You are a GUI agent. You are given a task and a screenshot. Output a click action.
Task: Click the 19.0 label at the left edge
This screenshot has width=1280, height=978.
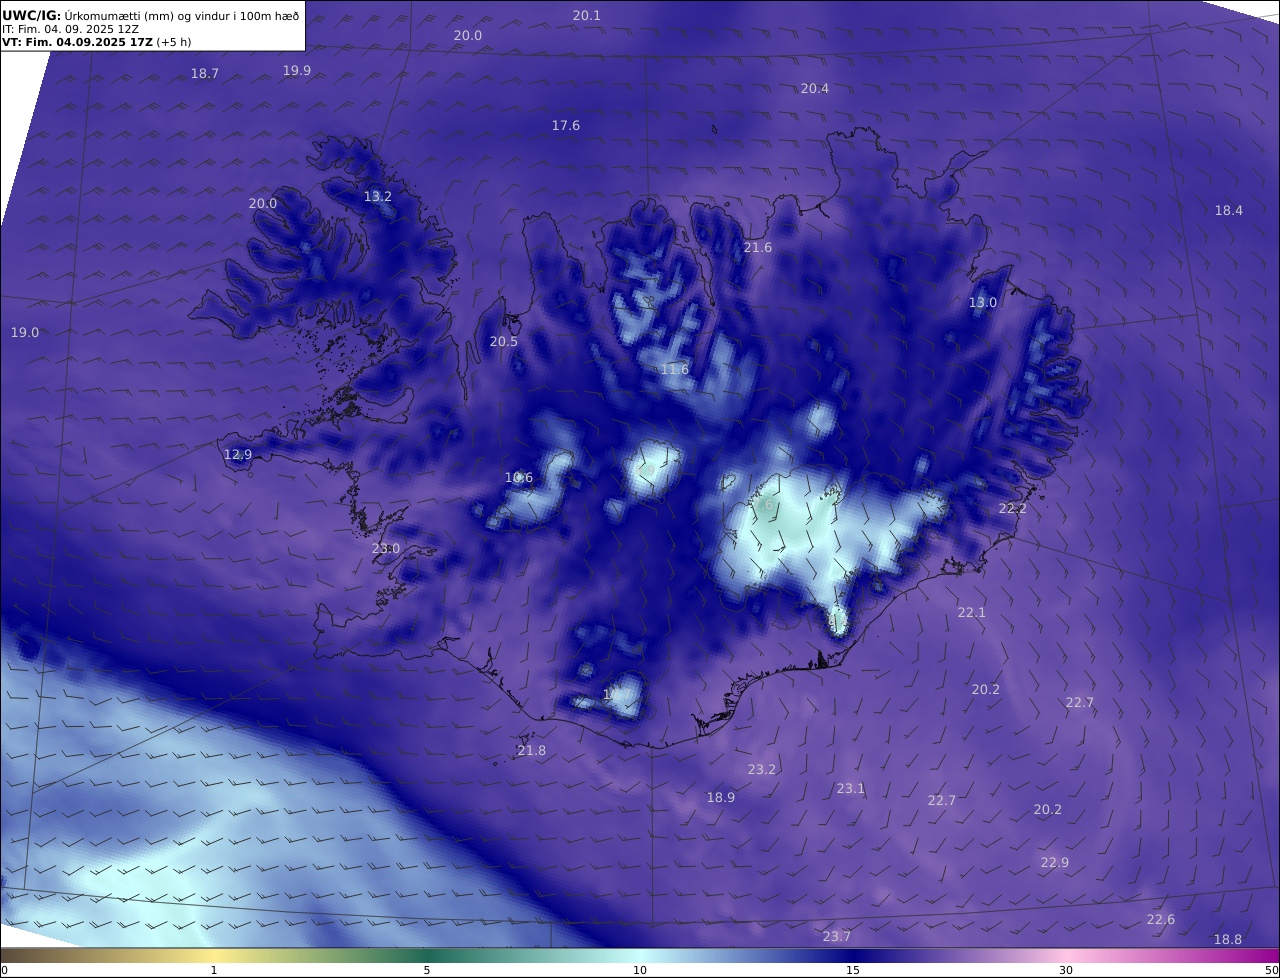click(x=25, y=332)
